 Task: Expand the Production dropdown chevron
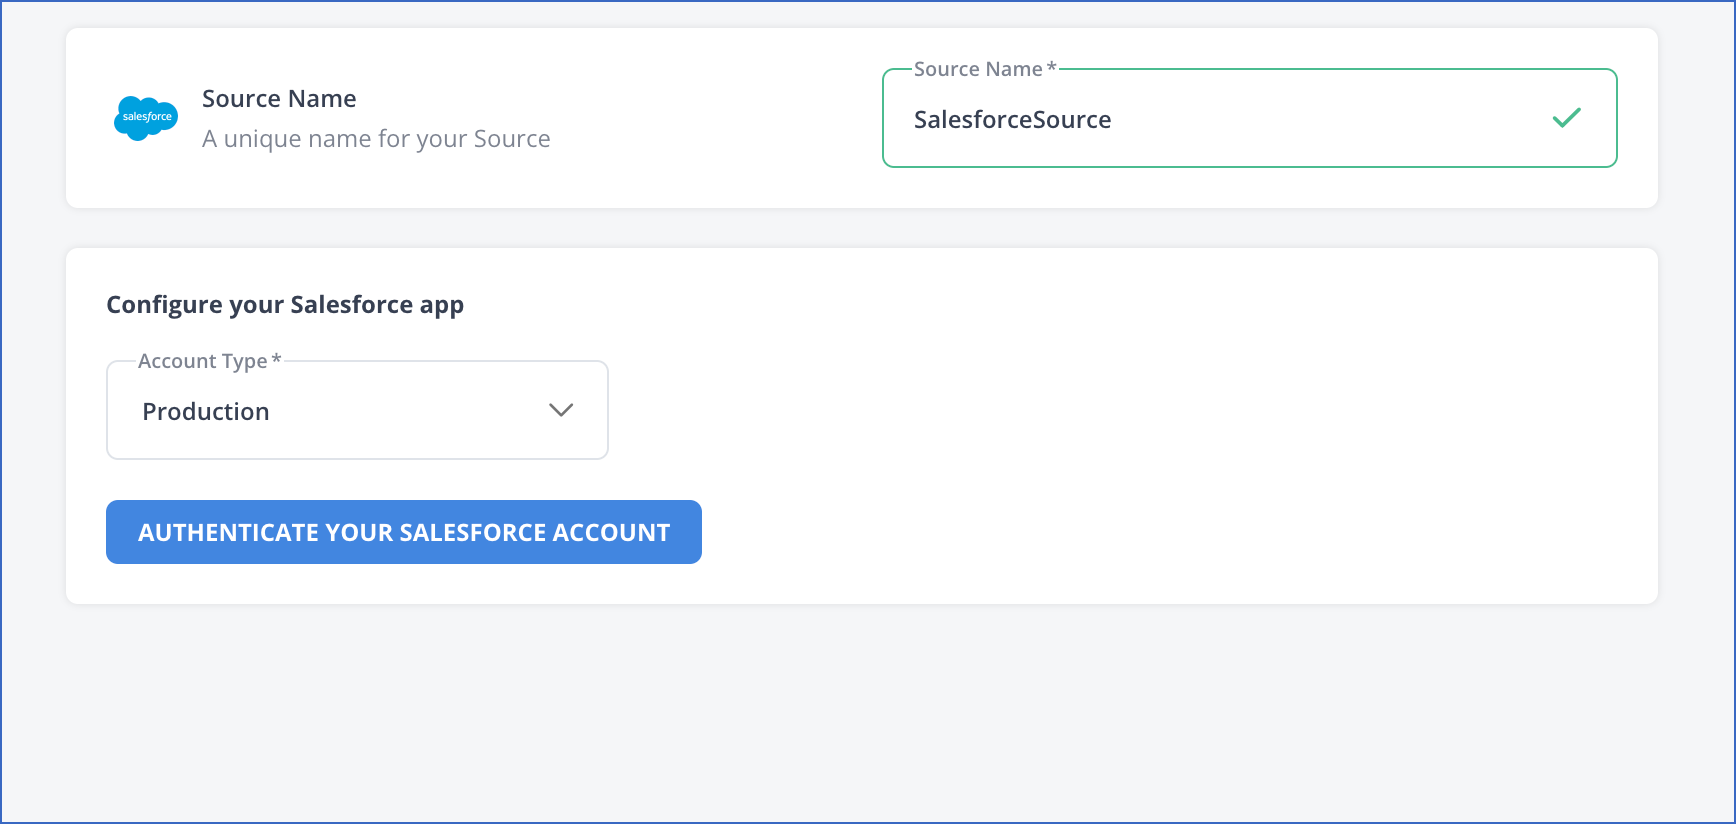click(561, 410)
